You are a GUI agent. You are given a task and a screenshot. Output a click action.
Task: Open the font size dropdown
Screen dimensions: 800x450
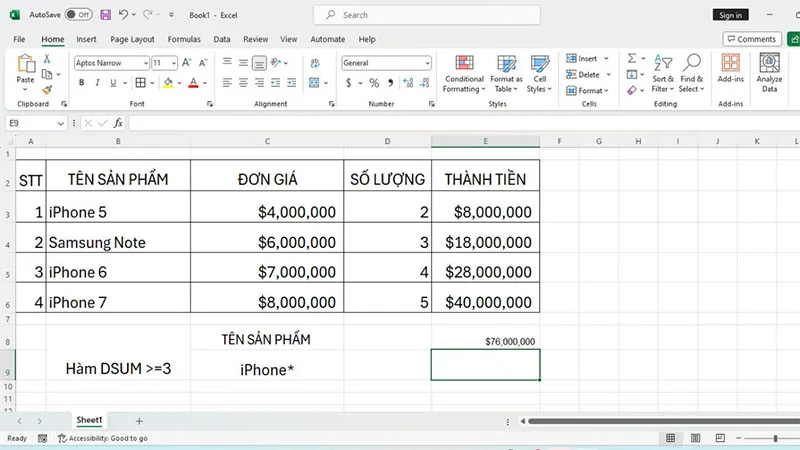[173, 63]
